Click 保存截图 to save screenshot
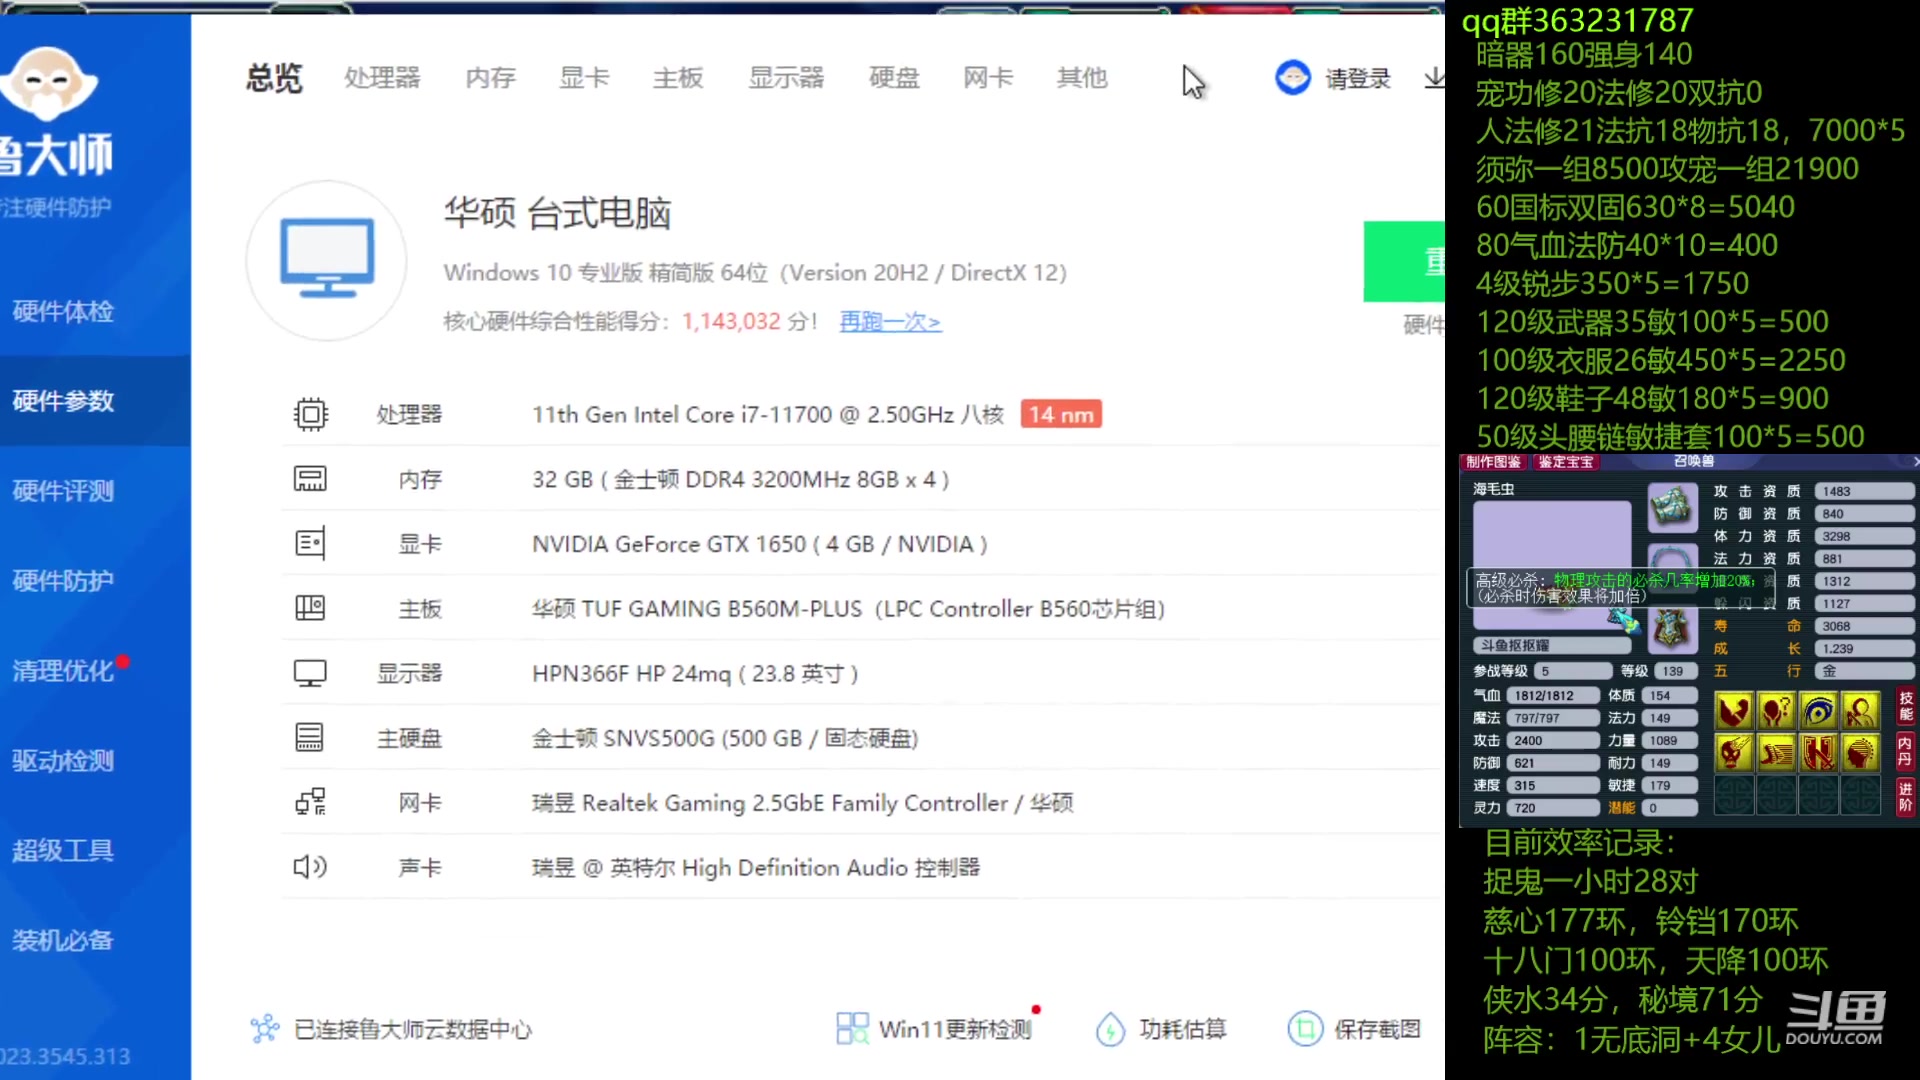1920x1080 pixels. point(1354,1029)
